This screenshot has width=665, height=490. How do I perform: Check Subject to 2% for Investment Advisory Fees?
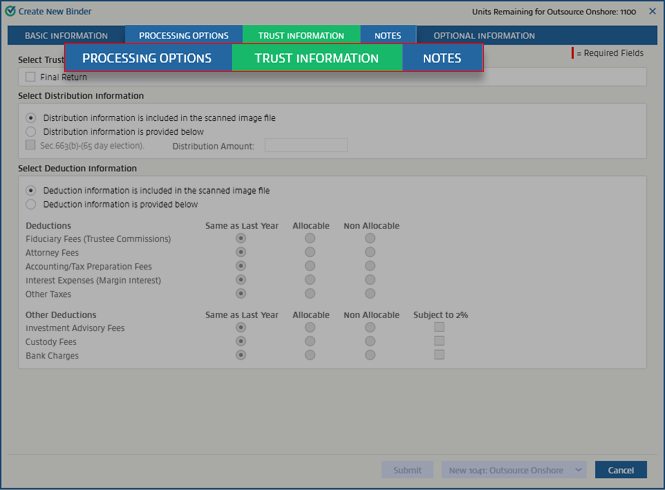[439, 328]
